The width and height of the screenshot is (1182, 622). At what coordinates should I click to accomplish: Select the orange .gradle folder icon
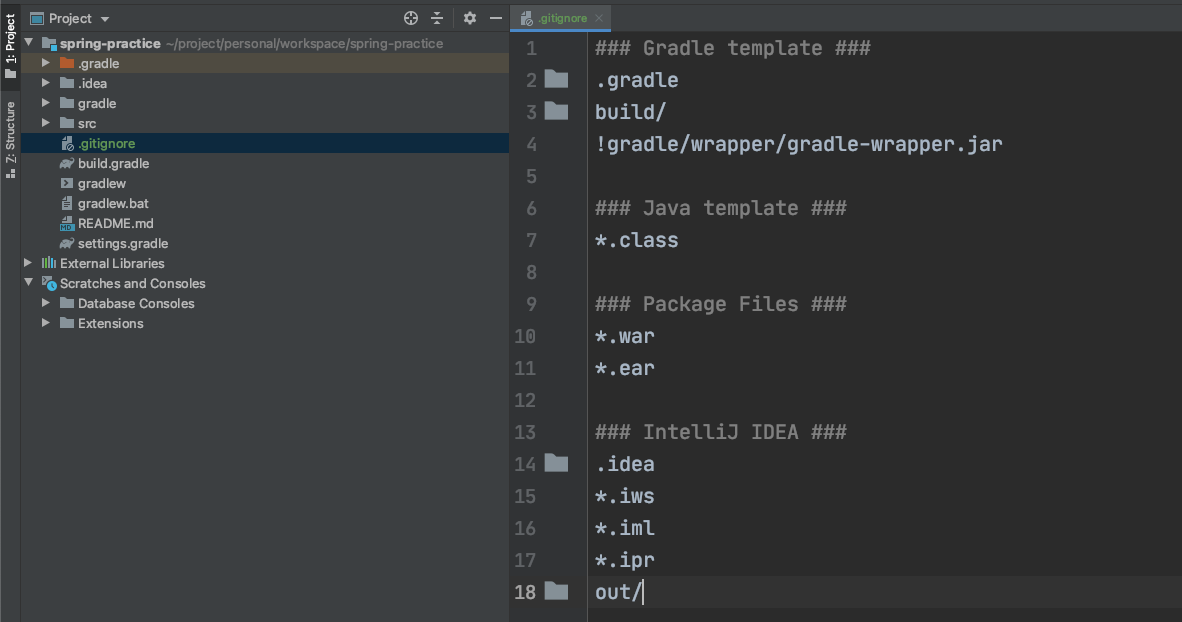pyautogui.click(x=67, y=63)
